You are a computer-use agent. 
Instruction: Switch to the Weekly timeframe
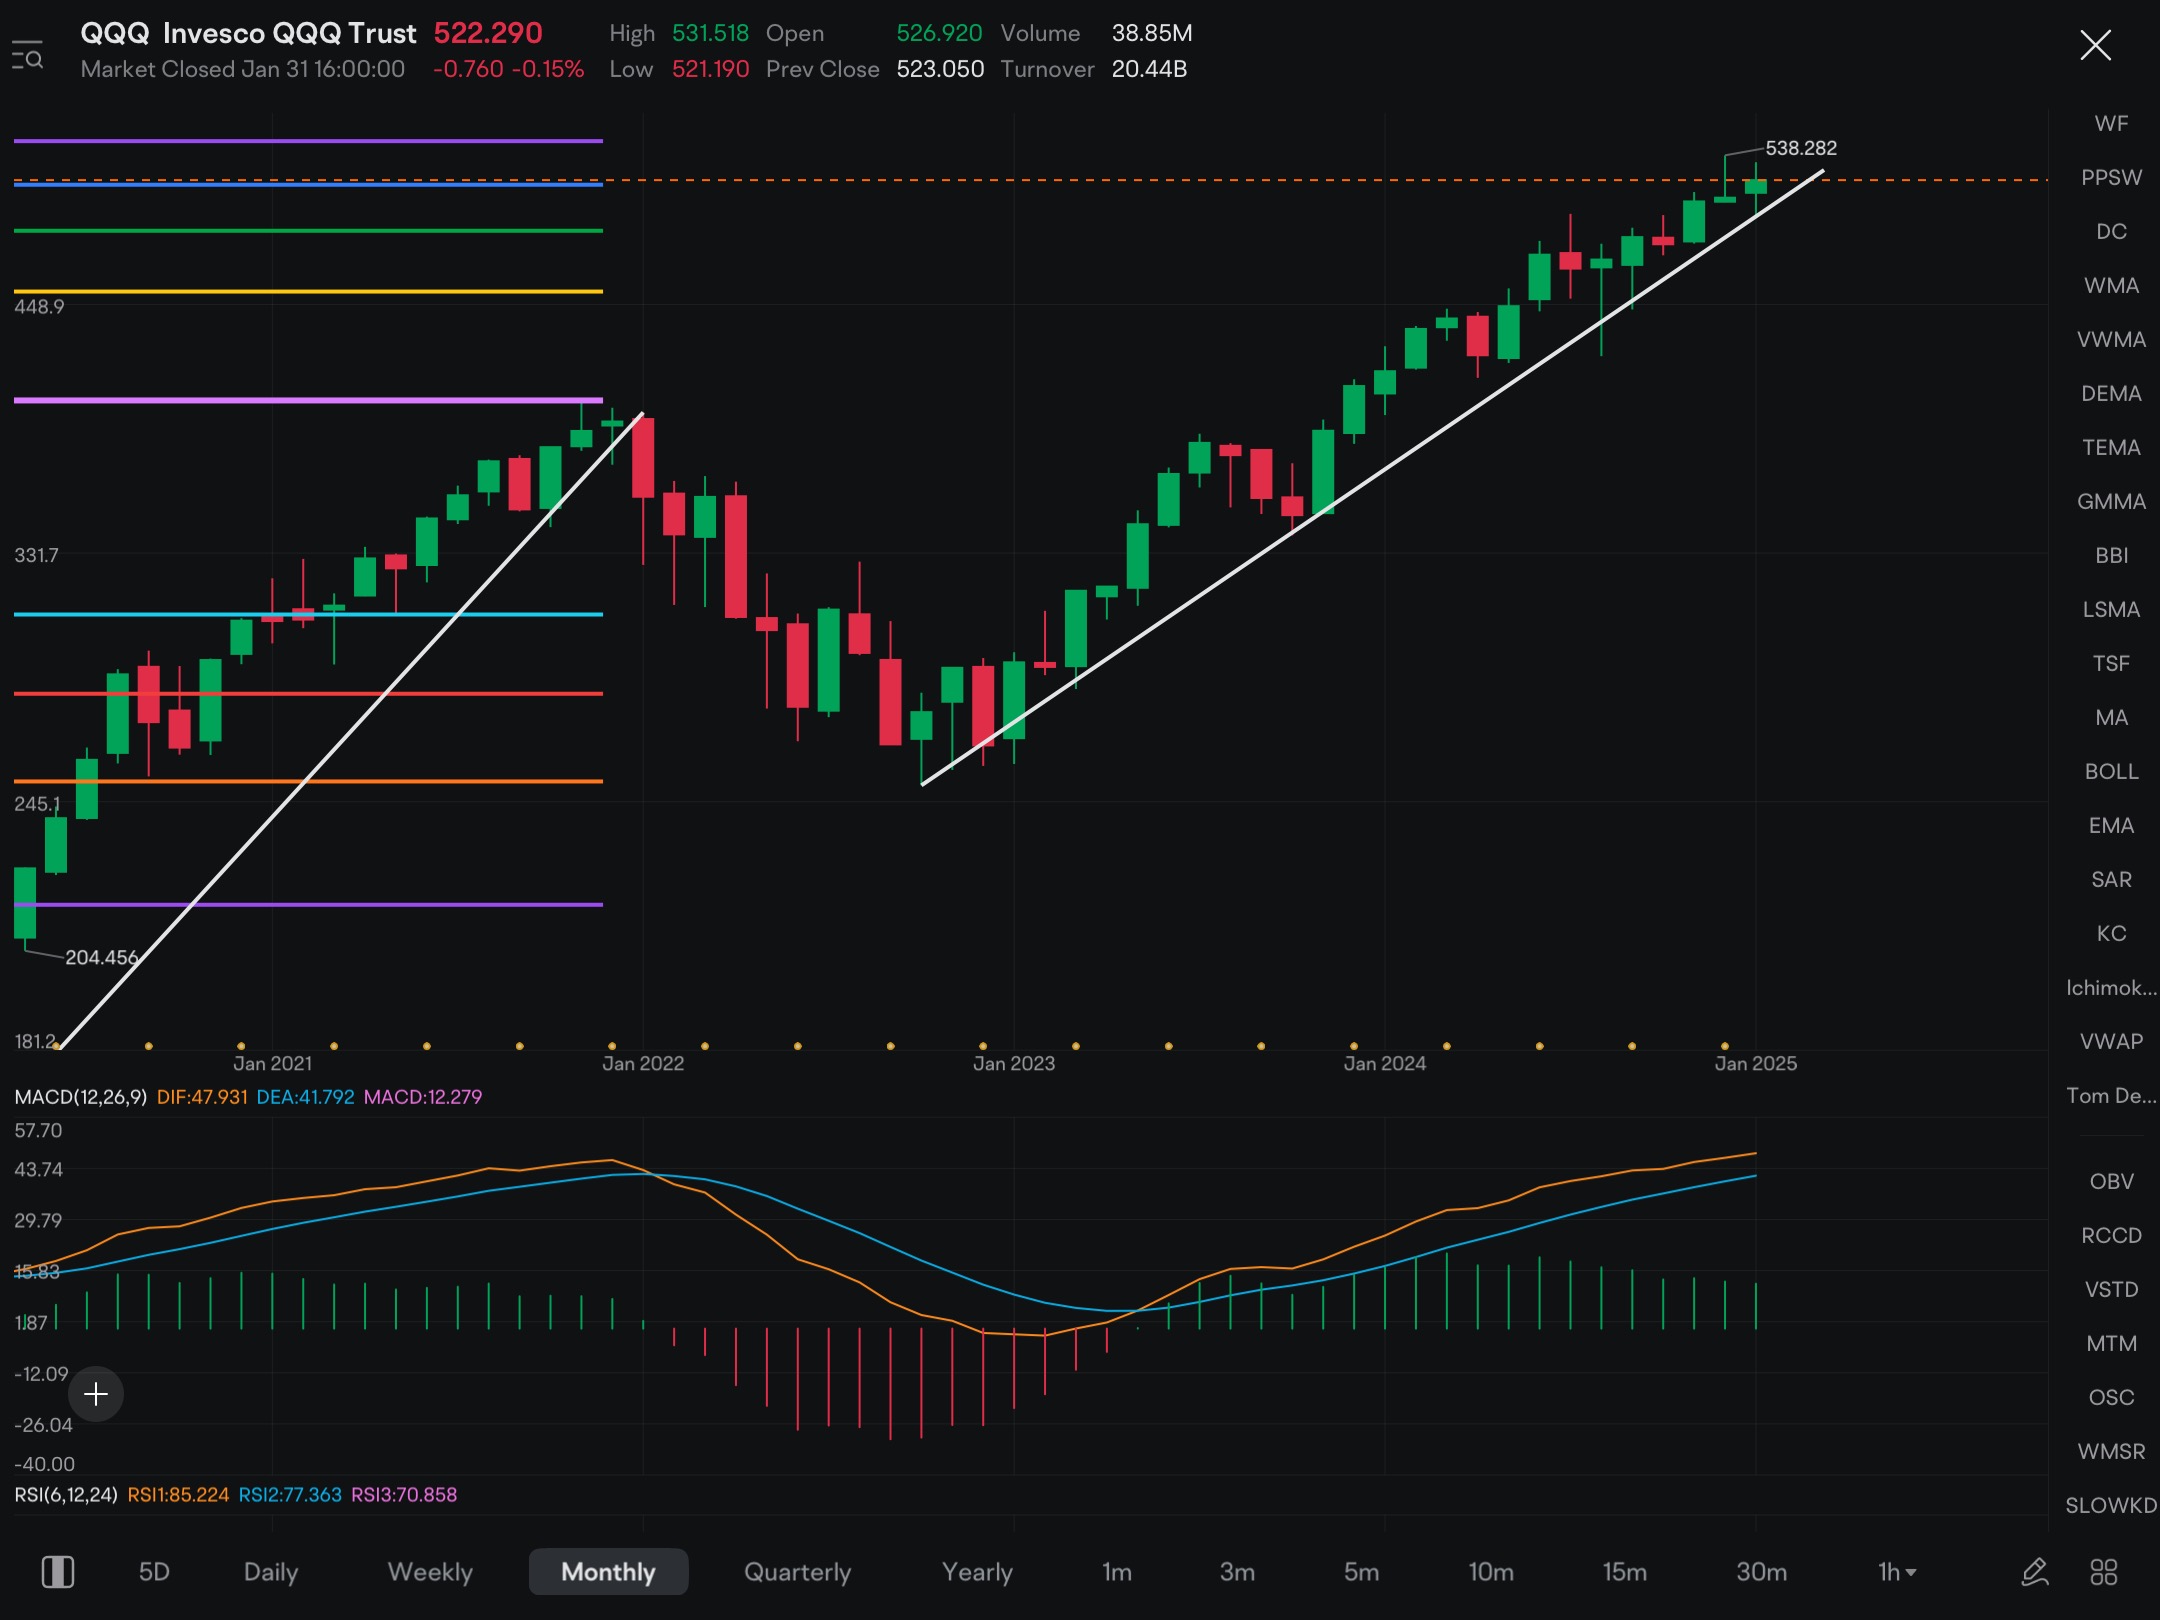coord(430,1572)
